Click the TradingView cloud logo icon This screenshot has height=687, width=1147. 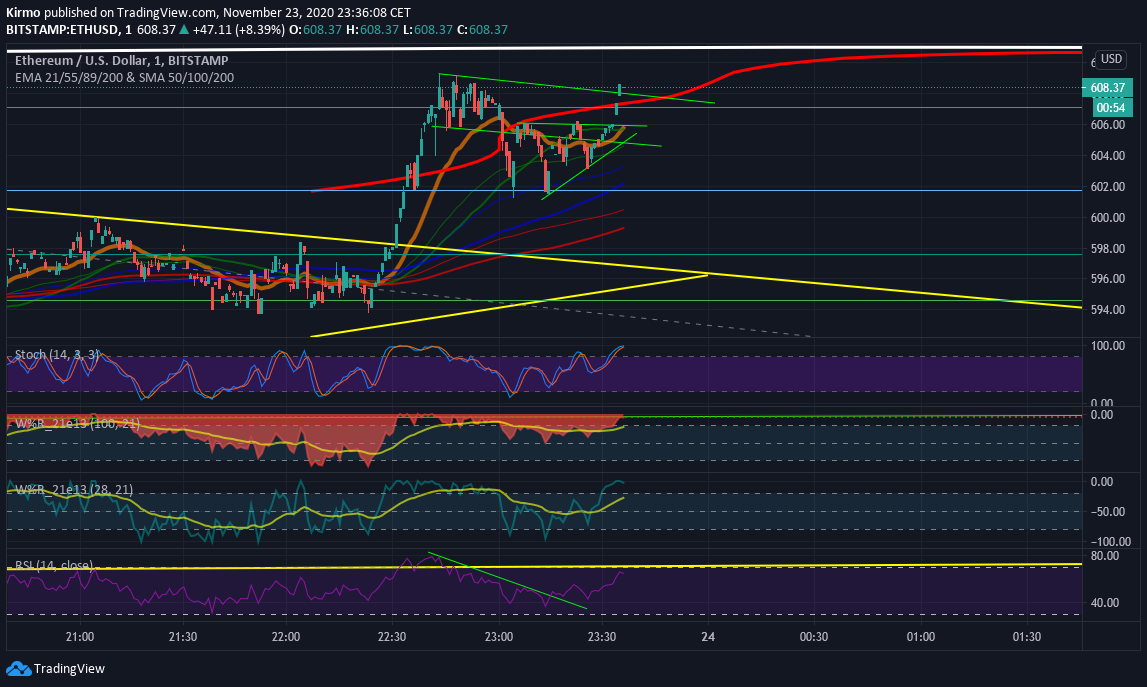[x=18, y=669]
